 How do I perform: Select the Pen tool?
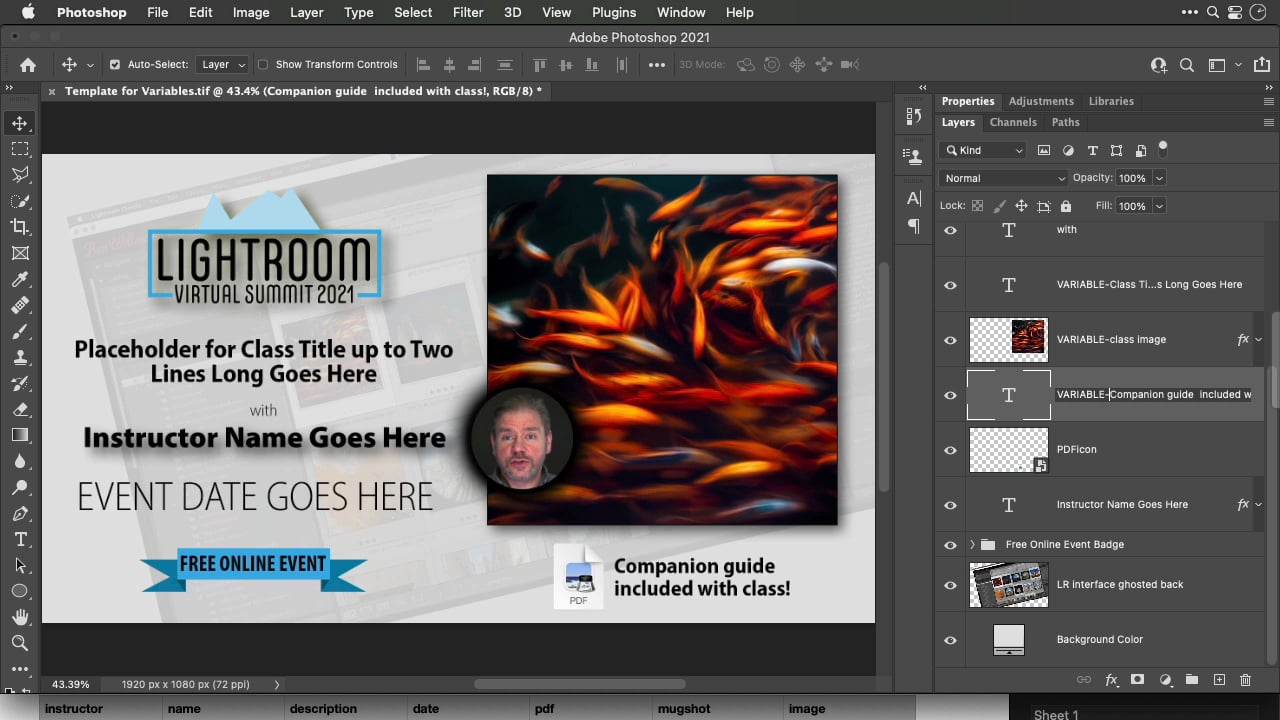click(x=20, y=514)
